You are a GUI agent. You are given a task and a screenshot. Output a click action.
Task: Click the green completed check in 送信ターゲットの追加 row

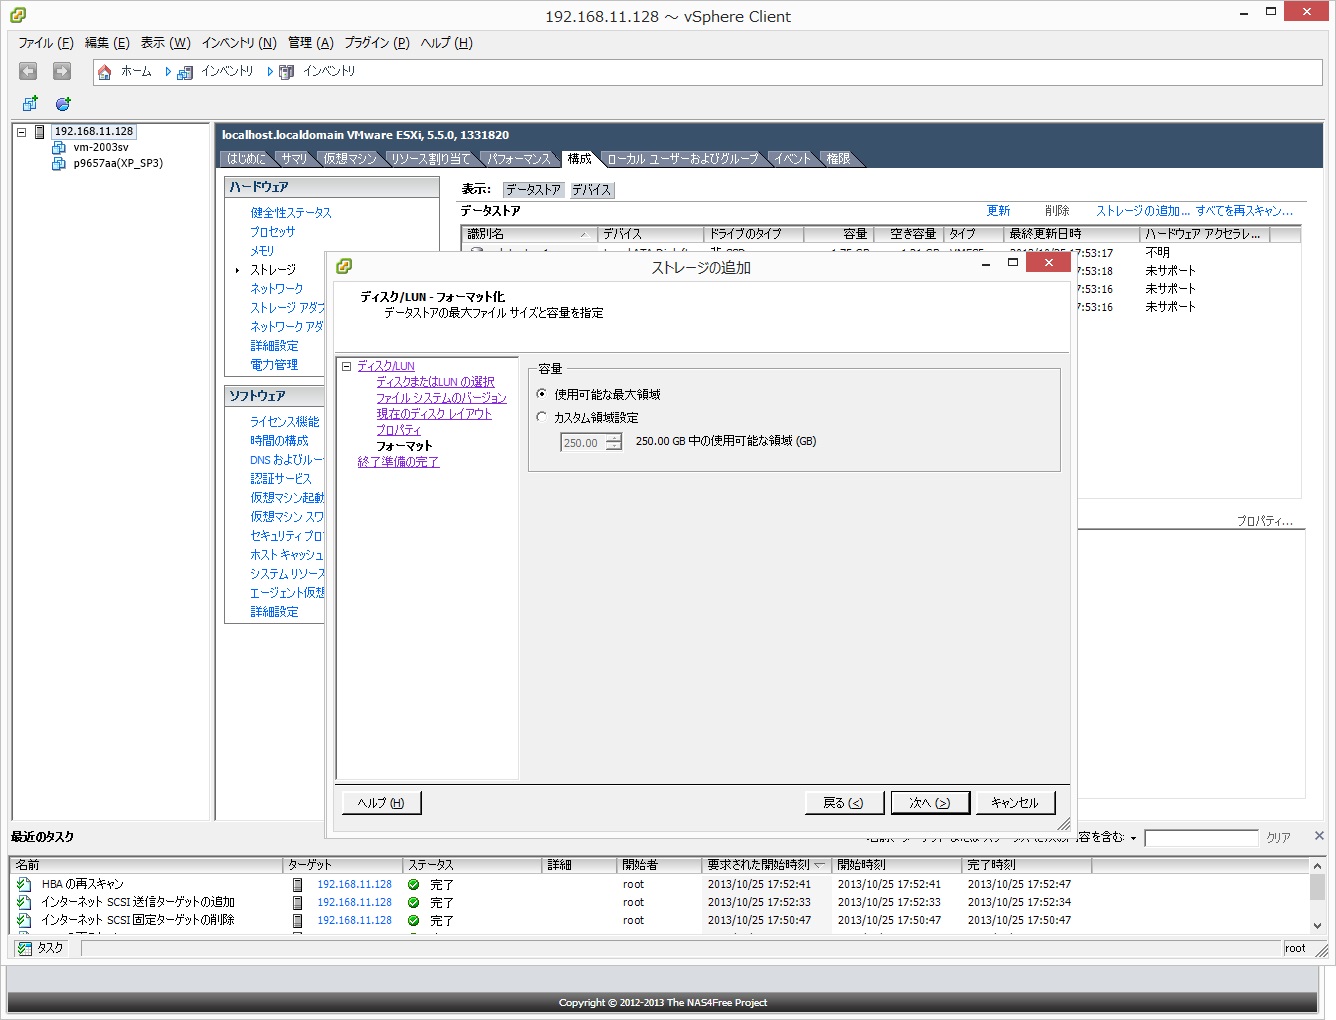pos(414,902)
